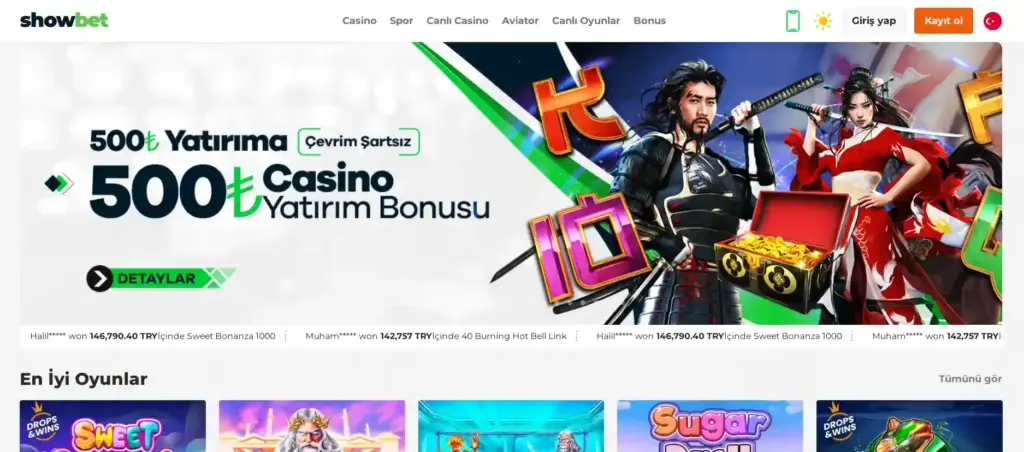
Task: Open the Sugar Rush game thumbnail
Action: click(x=710, y=426)
